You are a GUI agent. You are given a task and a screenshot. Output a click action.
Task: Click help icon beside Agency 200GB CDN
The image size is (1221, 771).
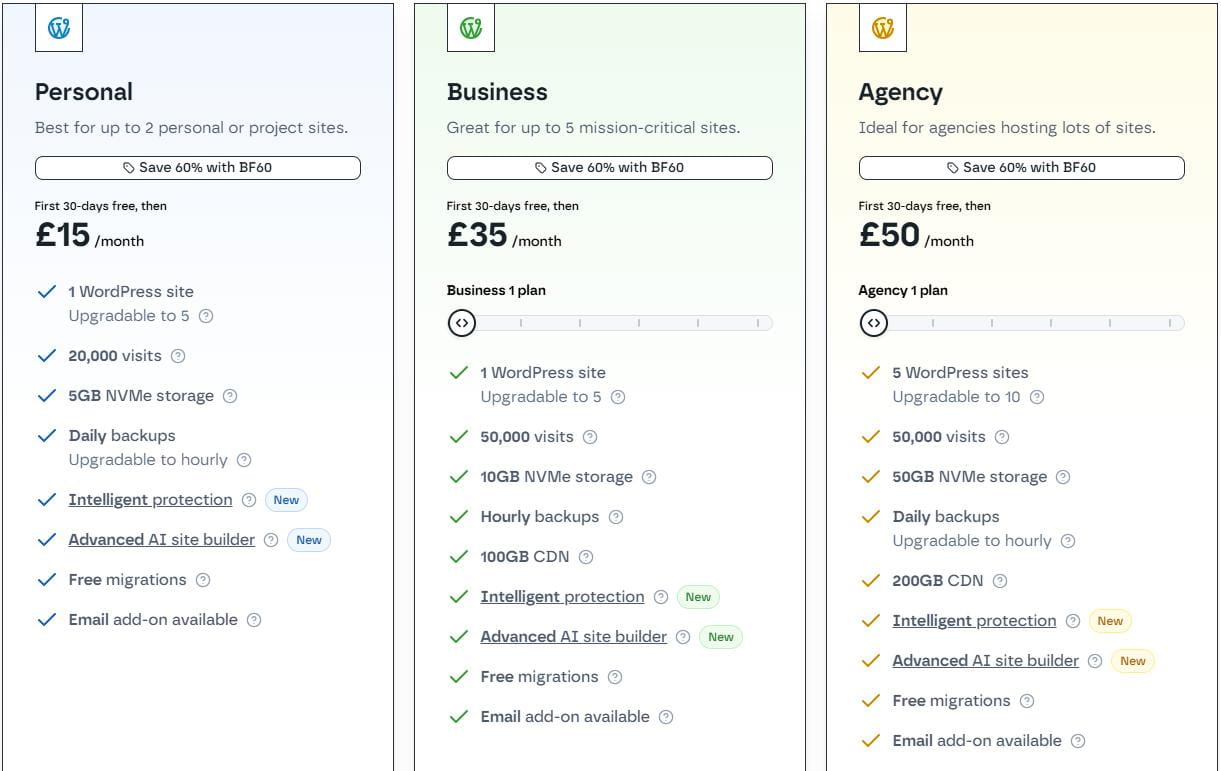[1000, 581]
